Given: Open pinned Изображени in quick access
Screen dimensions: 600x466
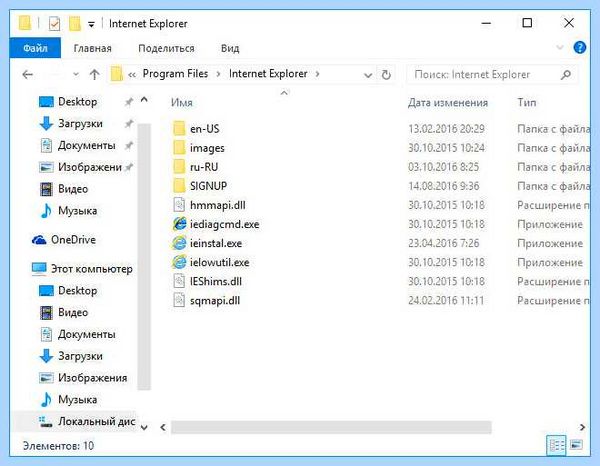Looking at the screenshot, I should 90,167.
